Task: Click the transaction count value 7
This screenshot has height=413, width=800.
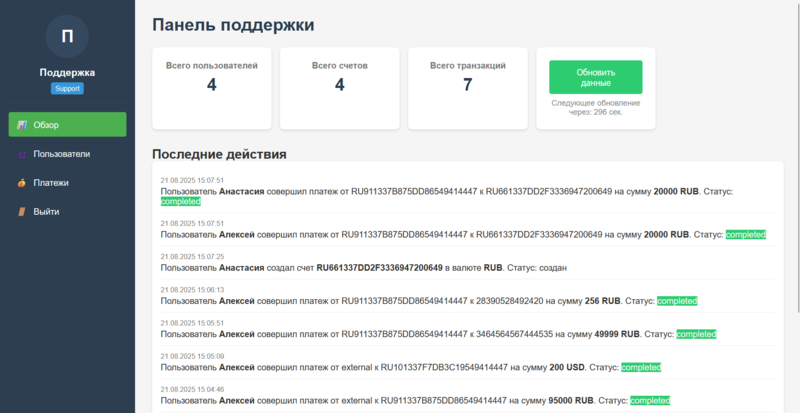Action: click(x=468, y=85)
